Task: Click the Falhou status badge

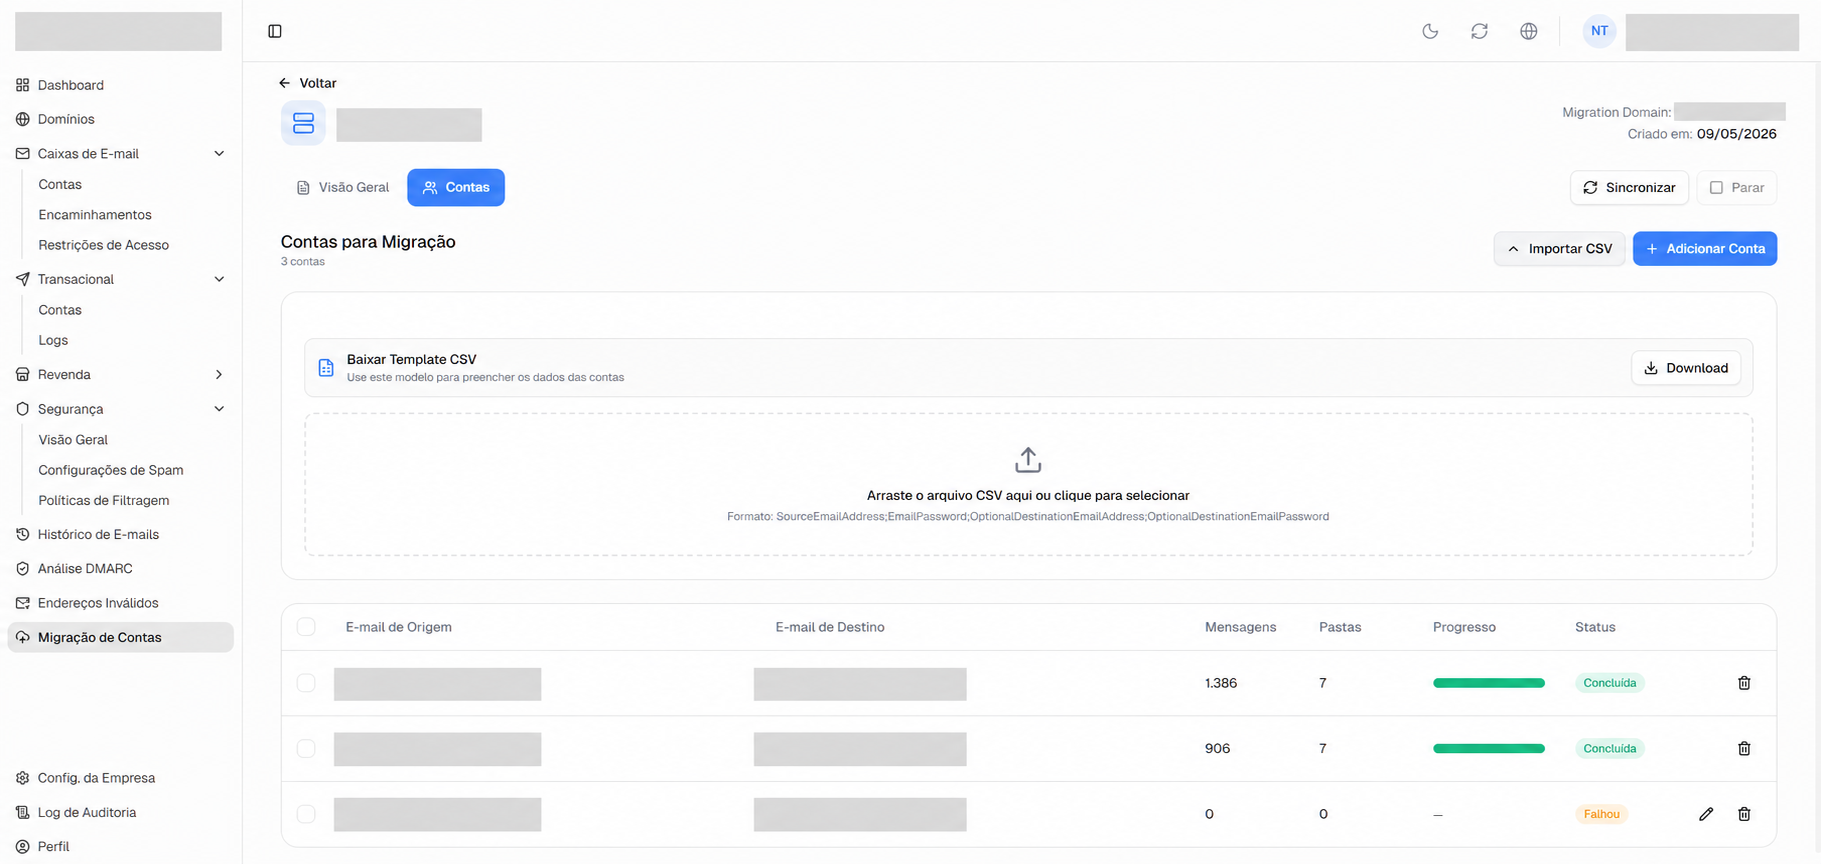Action: click(1602, 814)
